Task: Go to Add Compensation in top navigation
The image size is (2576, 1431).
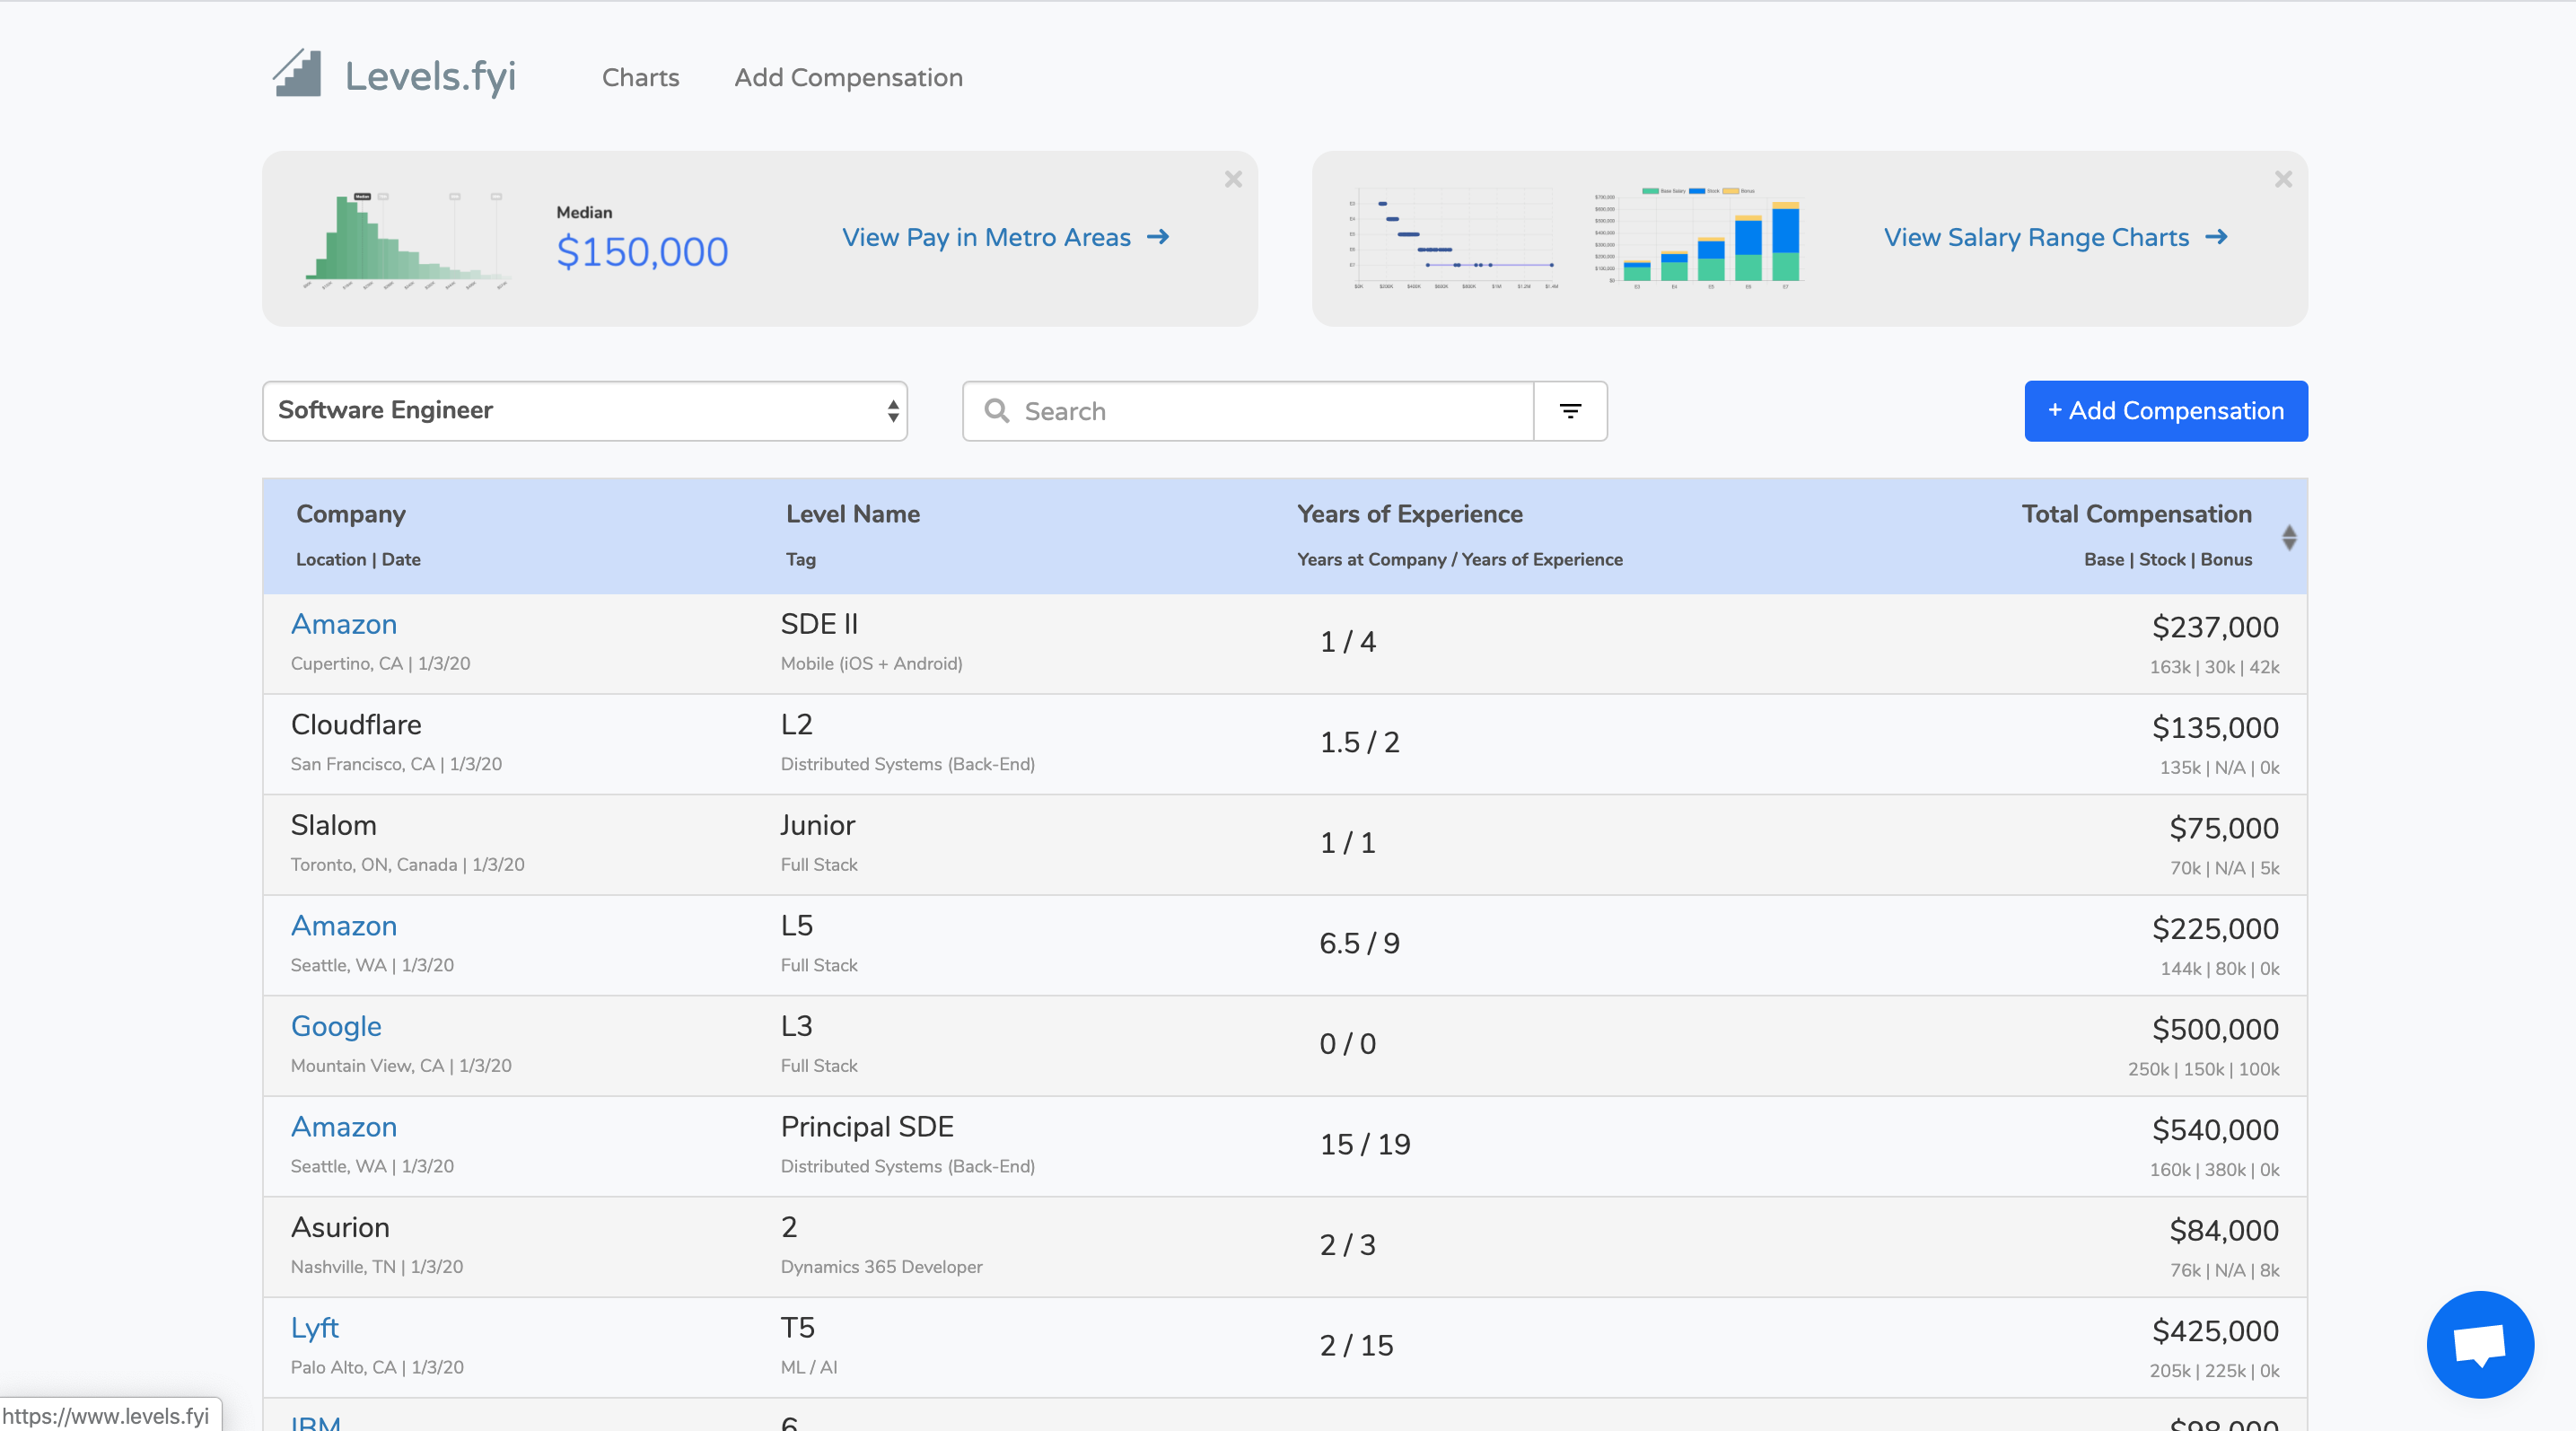Action: coord(848,77)
